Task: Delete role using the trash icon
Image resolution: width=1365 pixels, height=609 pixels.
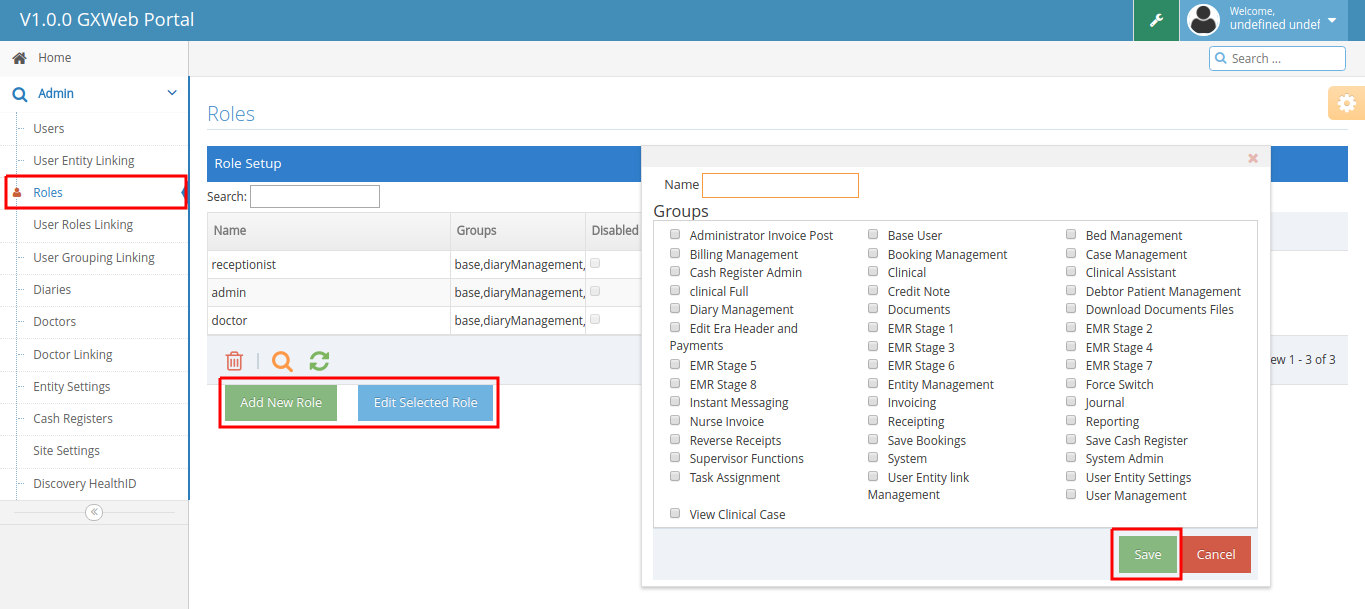Action: [234, 361]
